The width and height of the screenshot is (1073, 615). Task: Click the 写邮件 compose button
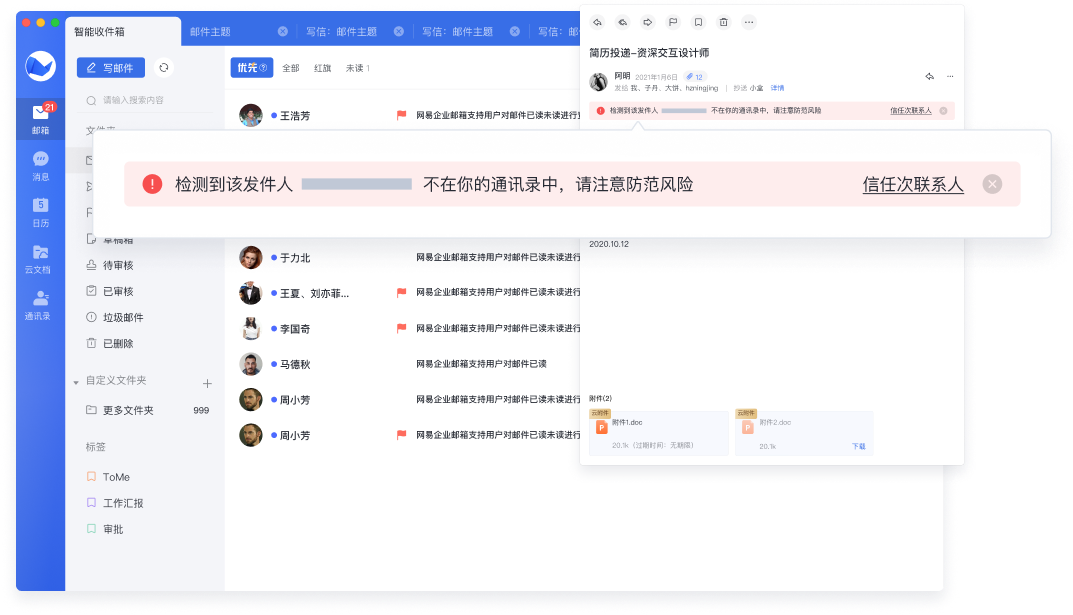[x=111, y=68]
